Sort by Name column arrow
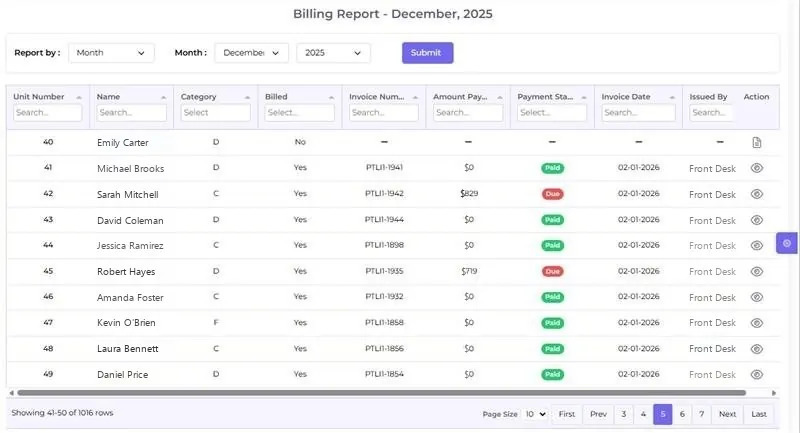The height and width of the screenshot is (433, 800). coord(163,97)
